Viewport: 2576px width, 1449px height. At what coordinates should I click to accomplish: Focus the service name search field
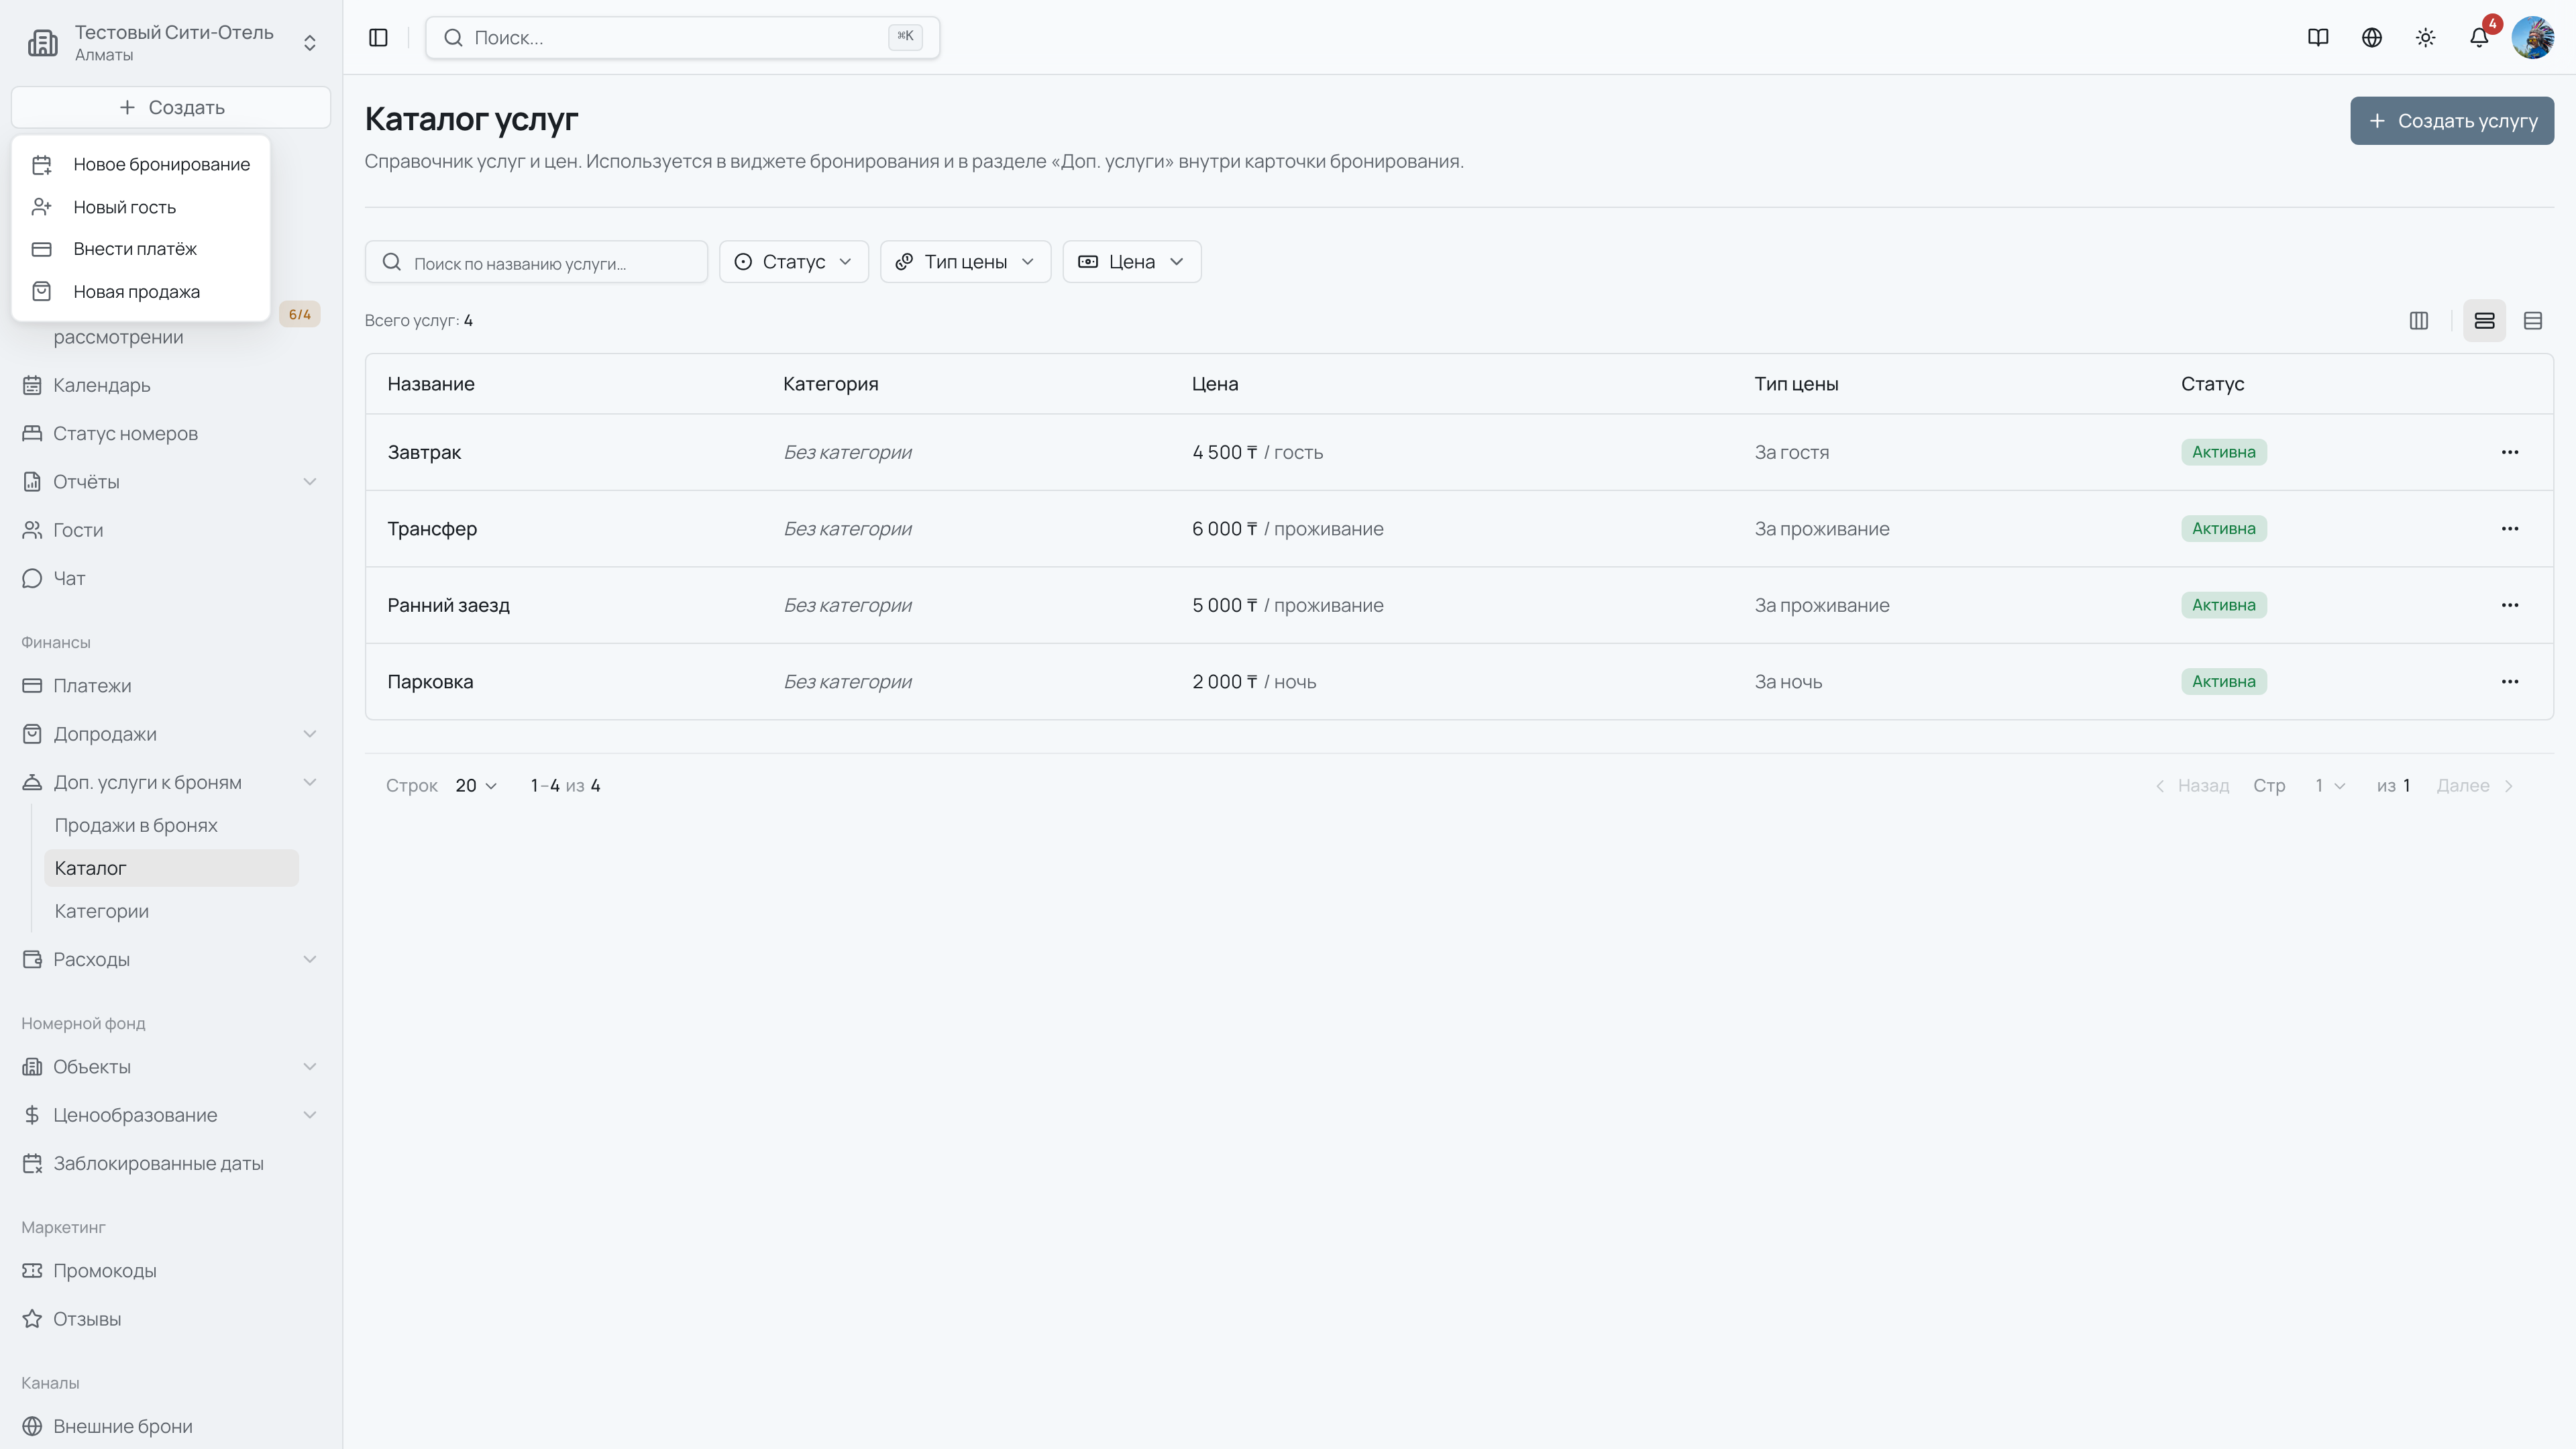pyautogui.click(x=536, y=262)
